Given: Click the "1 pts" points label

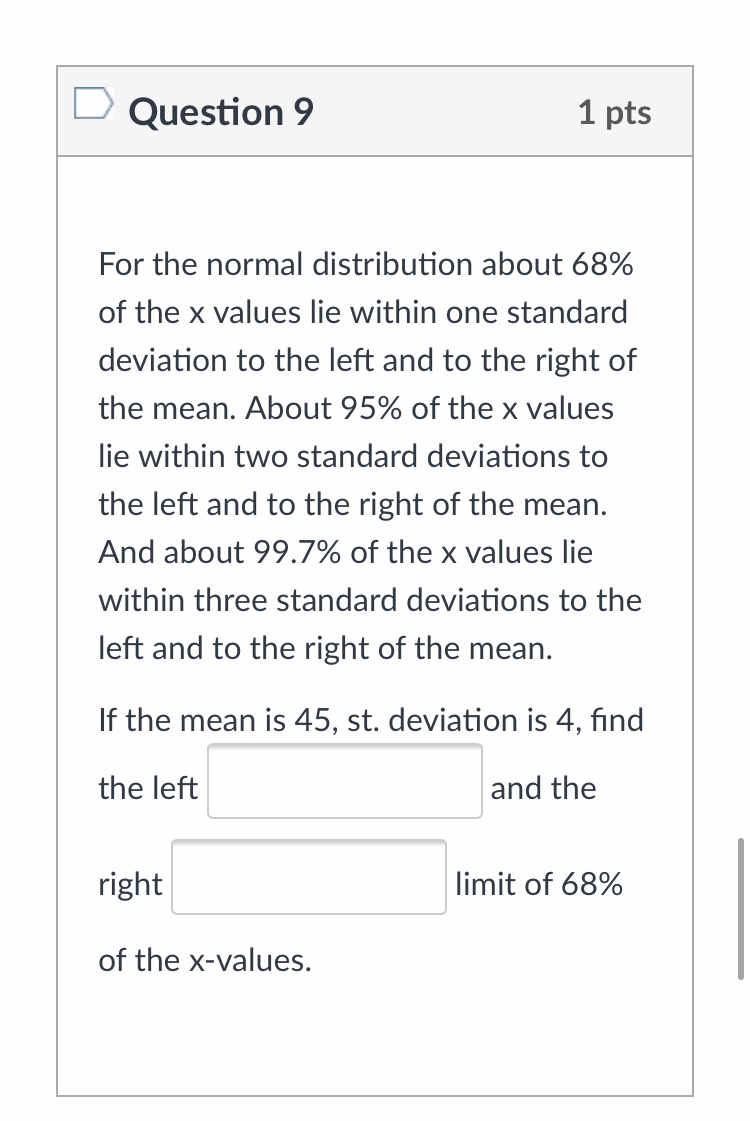Looking at the screenshot, I should [x=614, y=112].
